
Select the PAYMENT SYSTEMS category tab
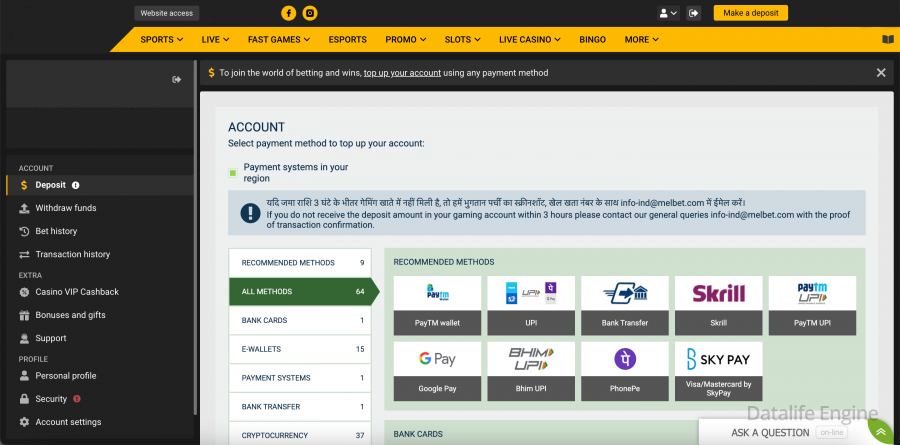[x=300, y=378]
